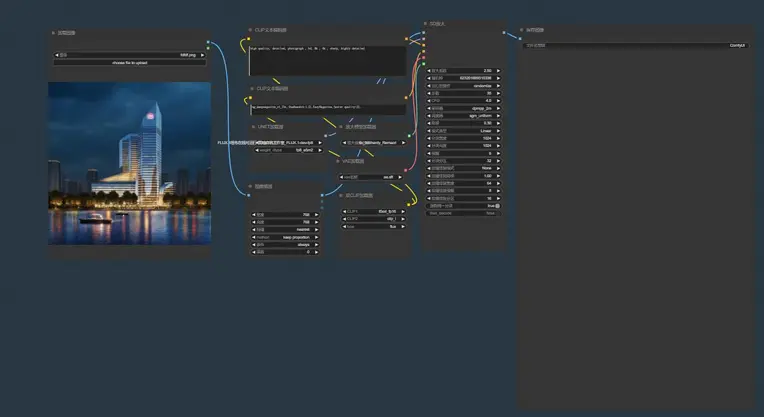This screenshot has height=417, width=764.
Task: Click the top CLIP text encoder node dot
Action: point(252,31)
